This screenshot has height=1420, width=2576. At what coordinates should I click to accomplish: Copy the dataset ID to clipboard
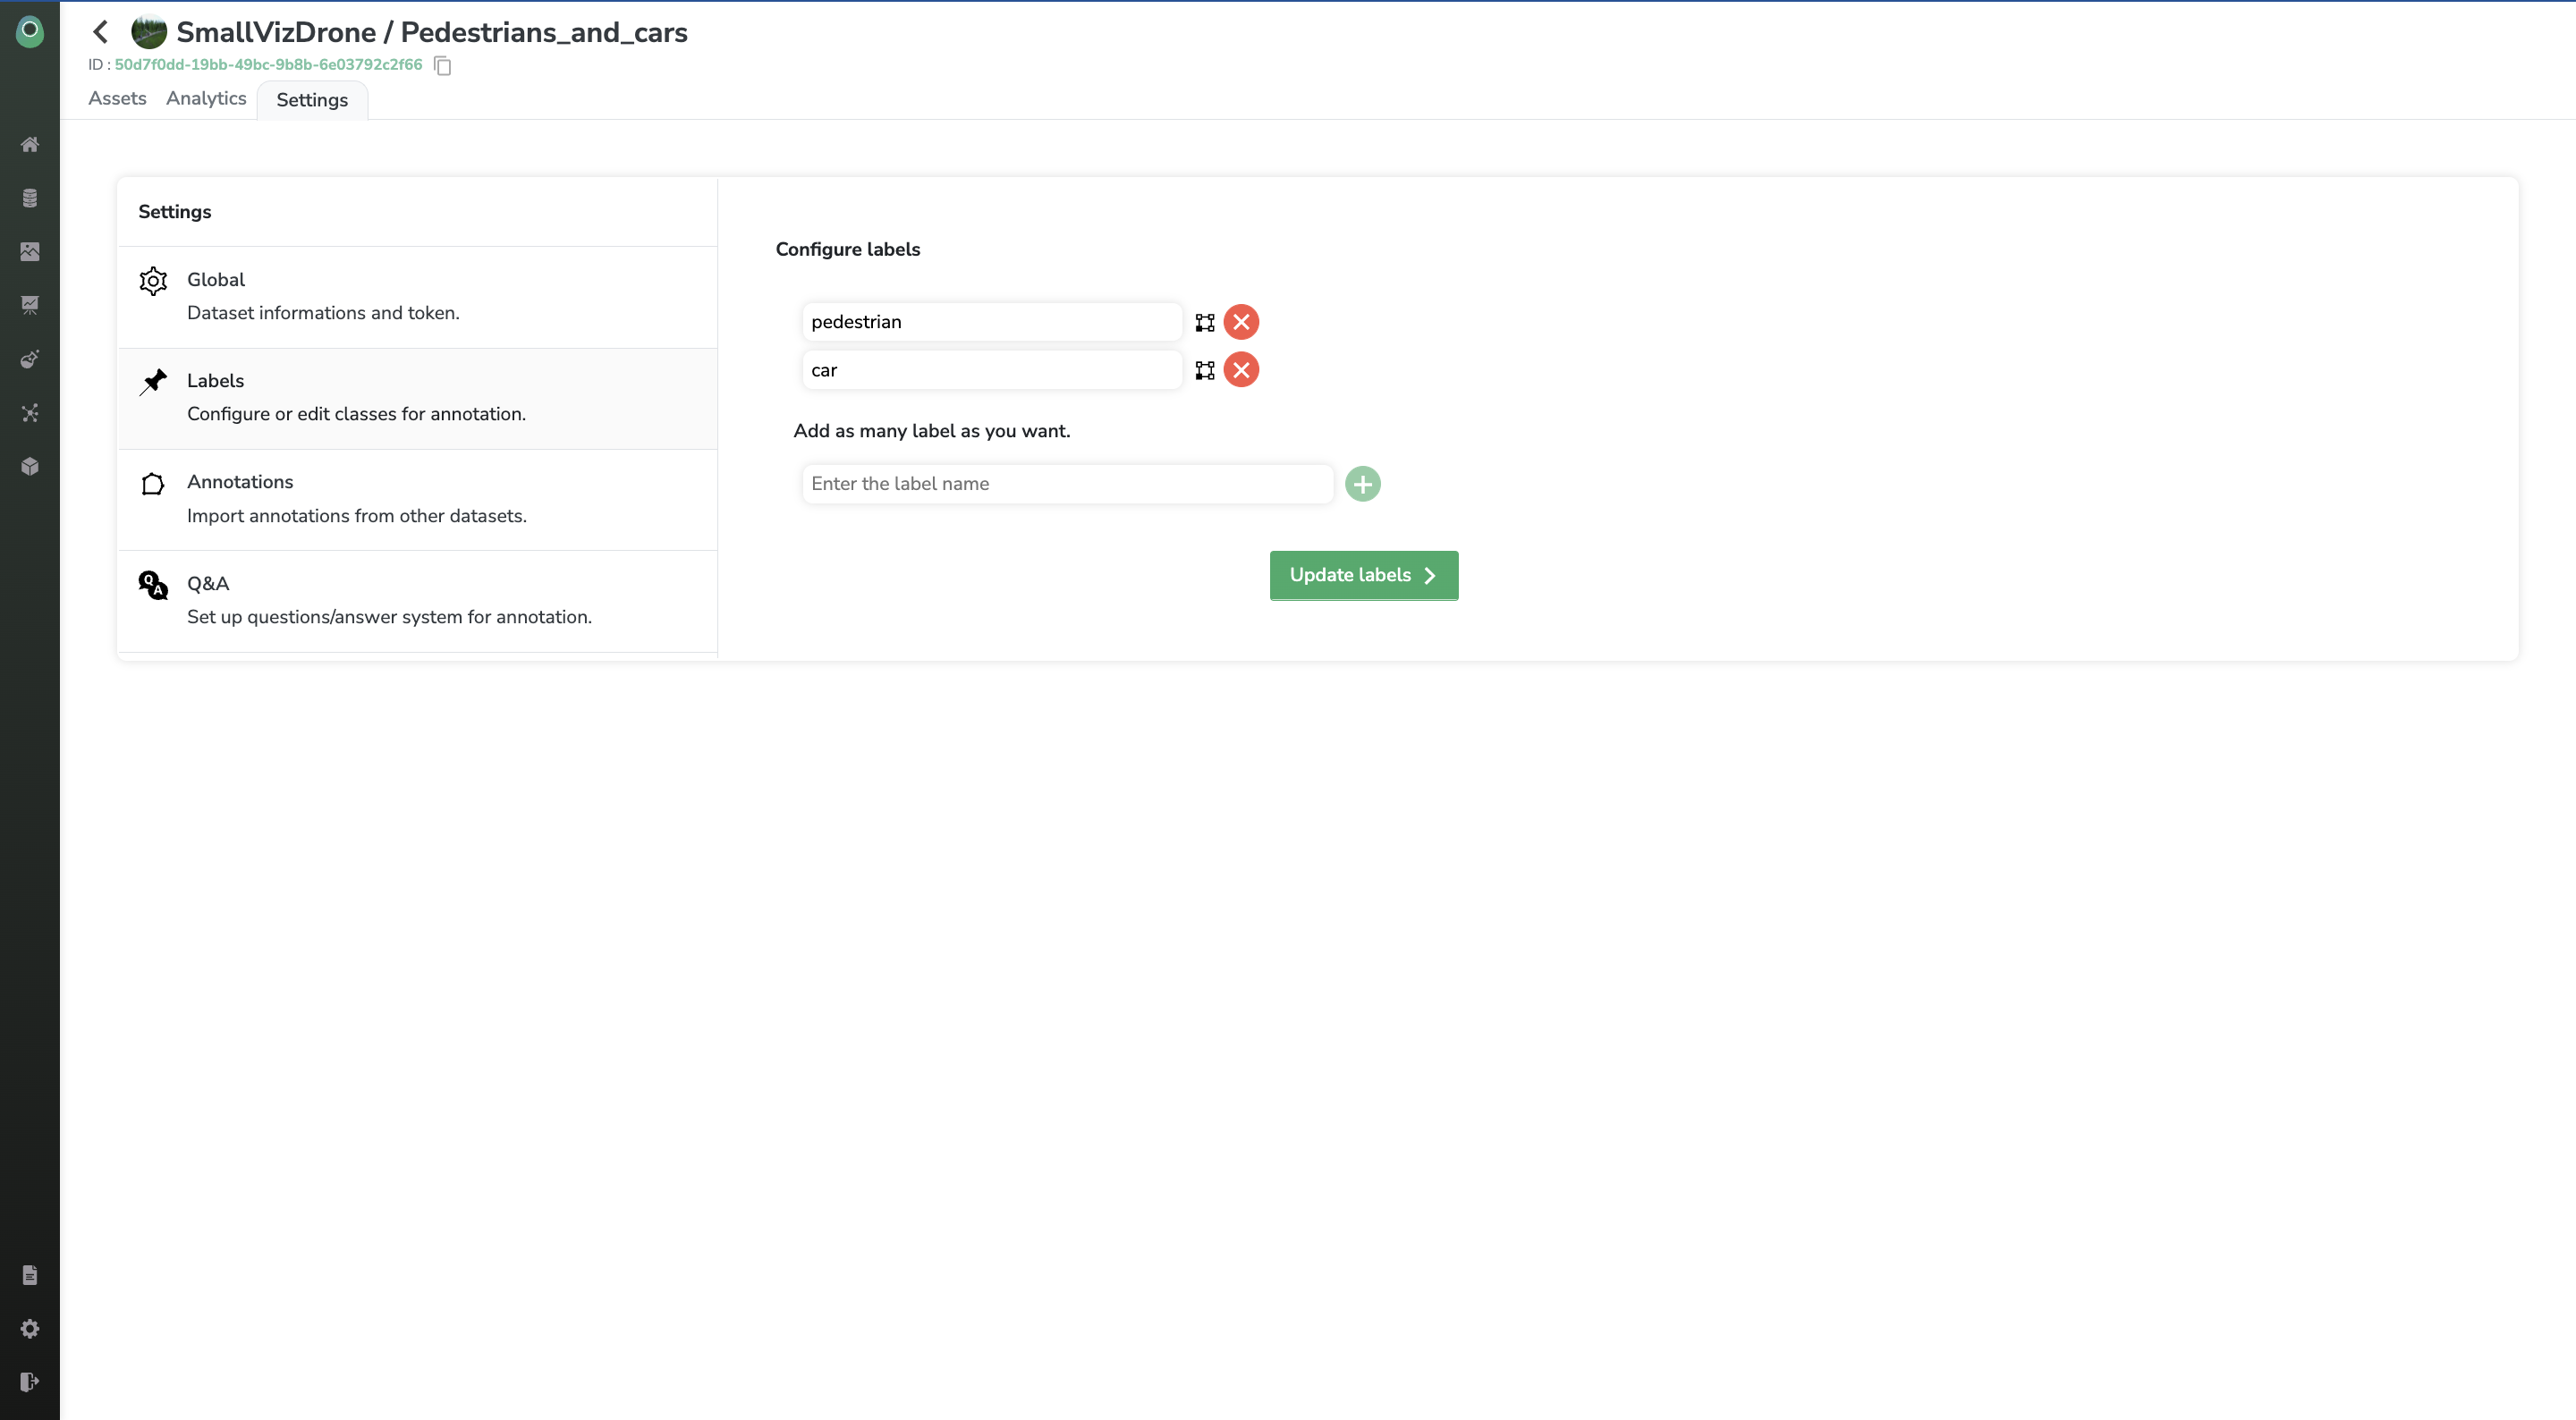click(443, 66)
